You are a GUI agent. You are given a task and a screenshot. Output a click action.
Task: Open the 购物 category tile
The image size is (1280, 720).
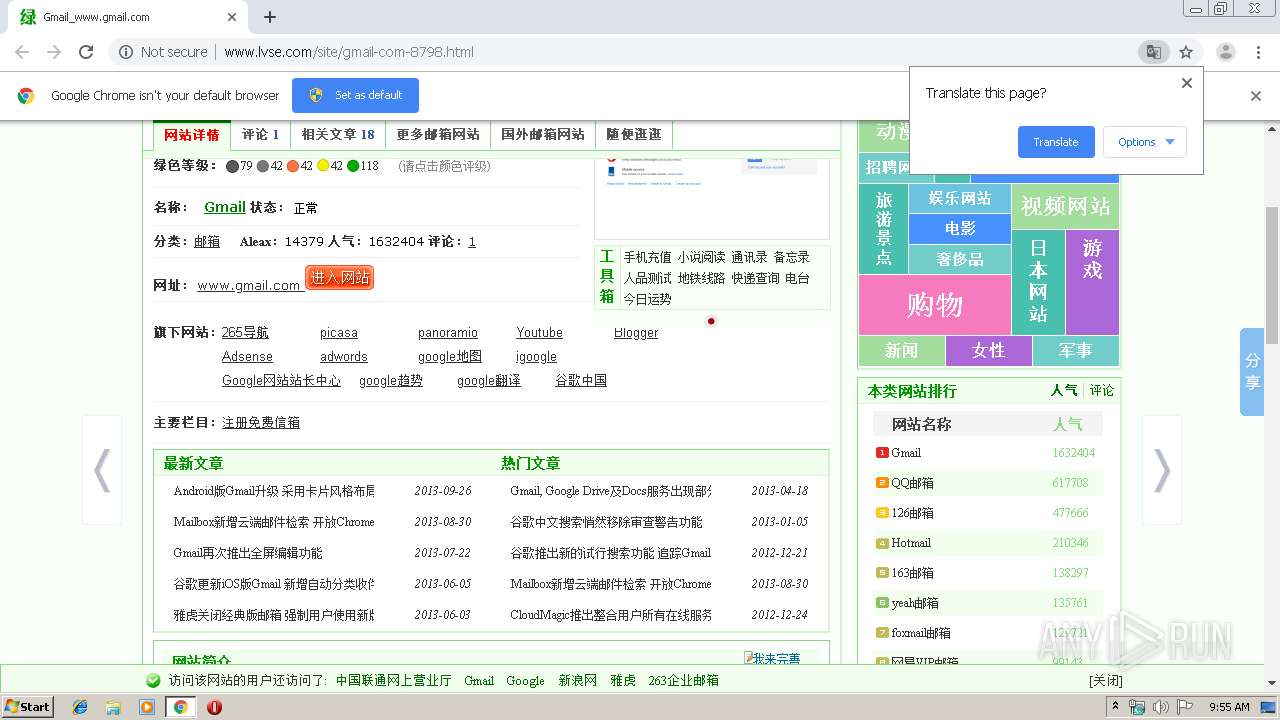click(935, 305)
